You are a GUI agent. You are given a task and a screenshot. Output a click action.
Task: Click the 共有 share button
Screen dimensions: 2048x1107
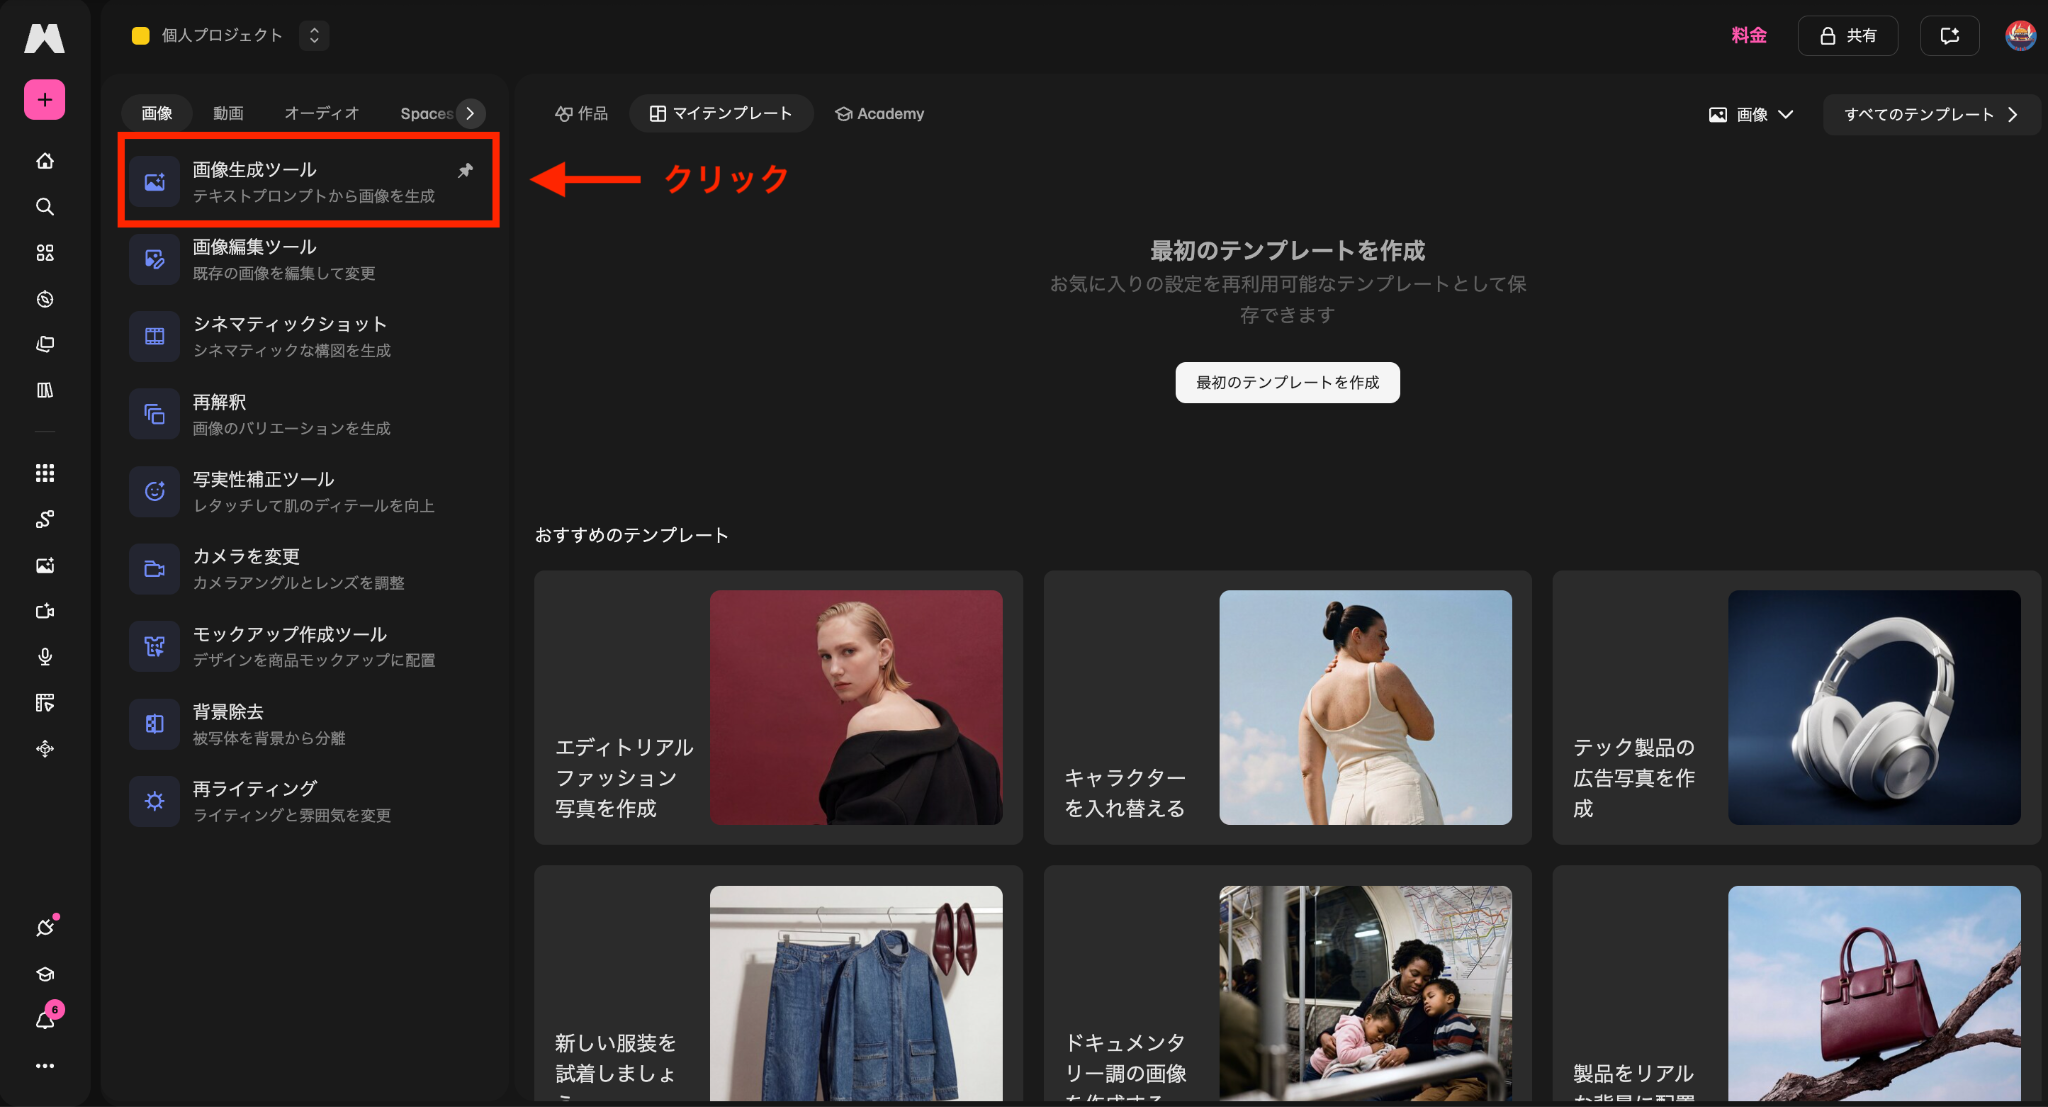1848,36
